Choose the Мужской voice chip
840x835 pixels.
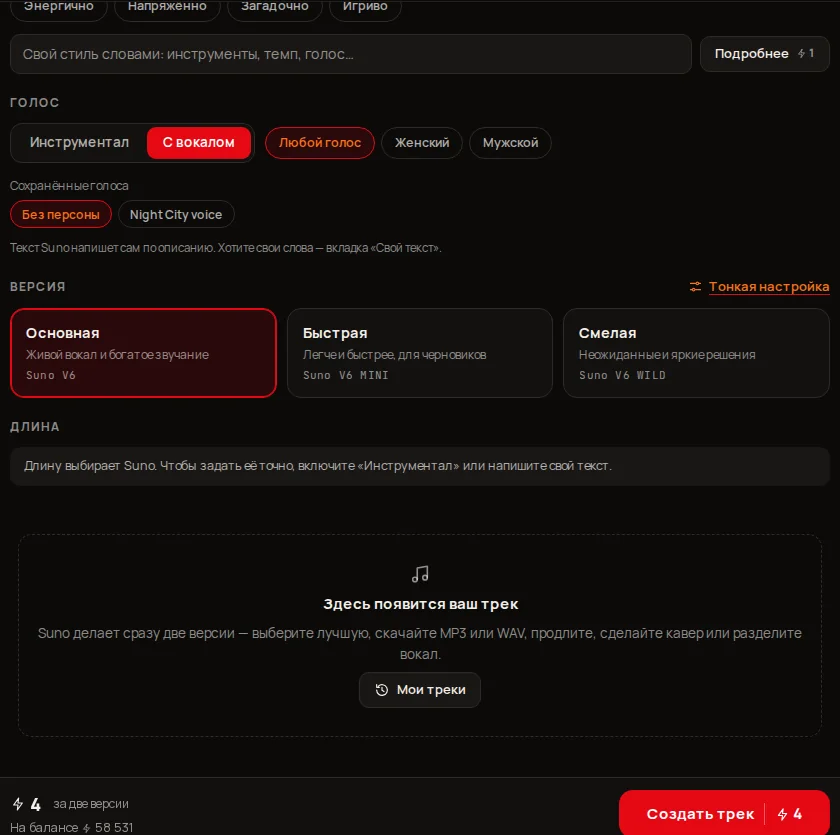tap(510, 143)
